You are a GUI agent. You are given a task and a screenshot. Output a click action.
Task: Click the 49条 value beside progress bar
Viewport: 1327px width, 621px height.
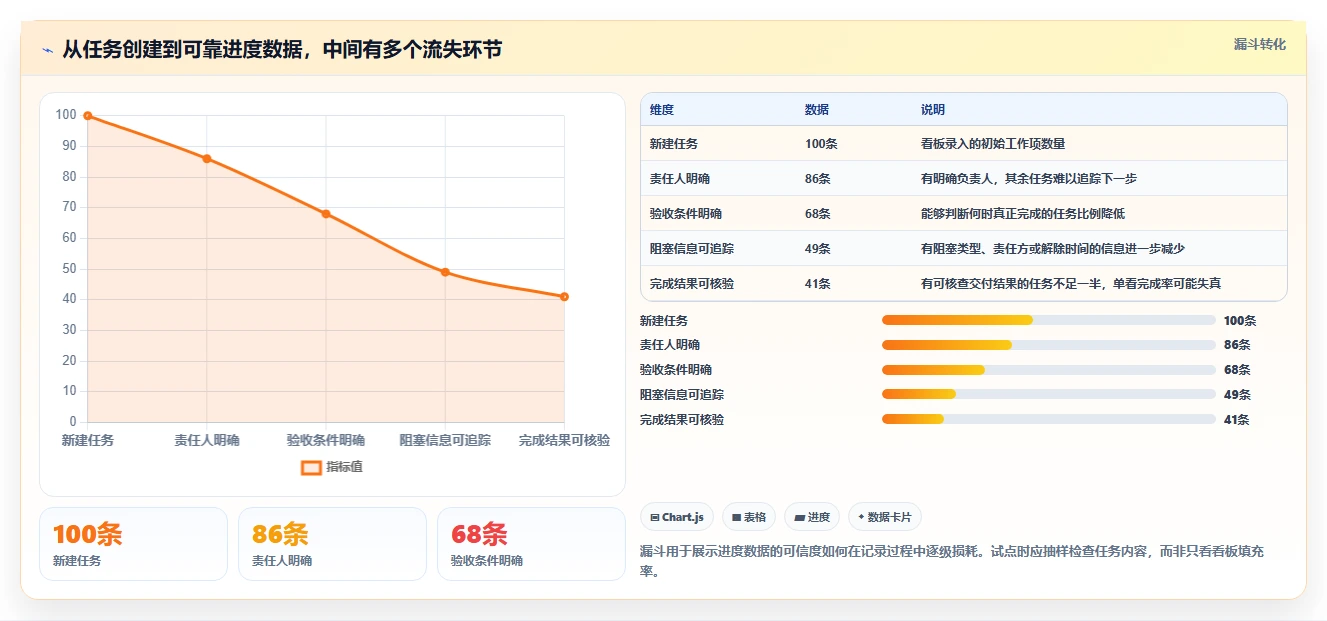(x=1237, y=395)
